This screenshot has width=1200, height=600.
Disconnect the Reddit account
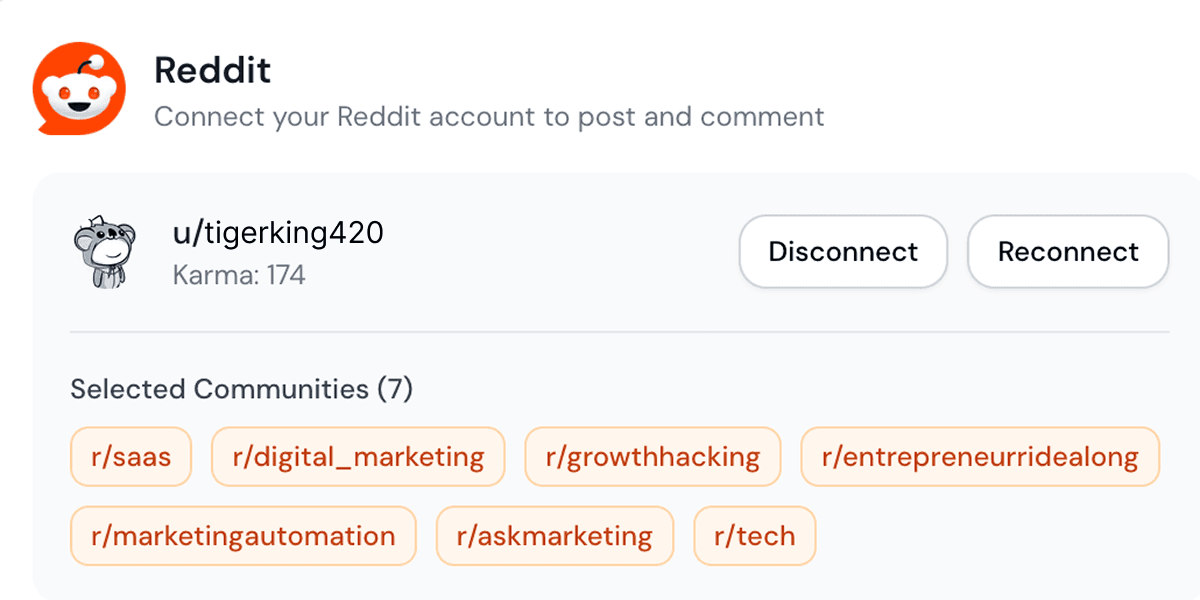843,252
